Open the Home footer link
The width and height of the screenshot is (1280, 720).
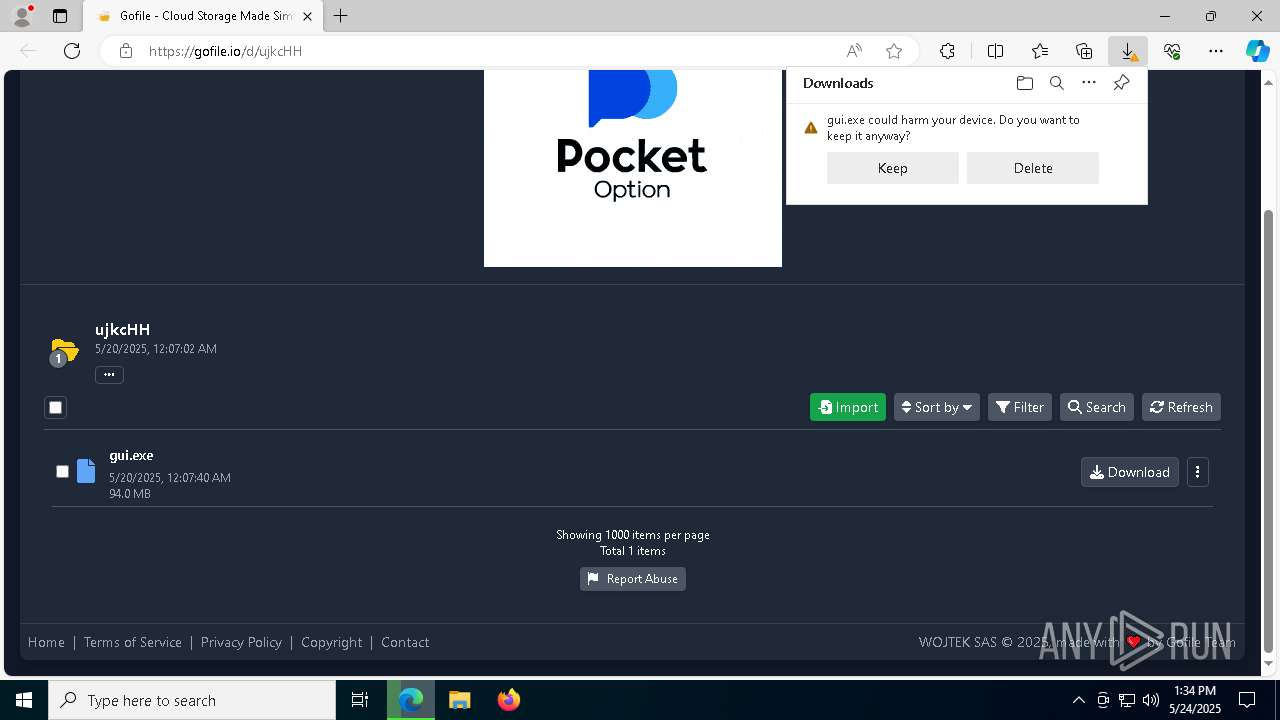coord(46,642)
